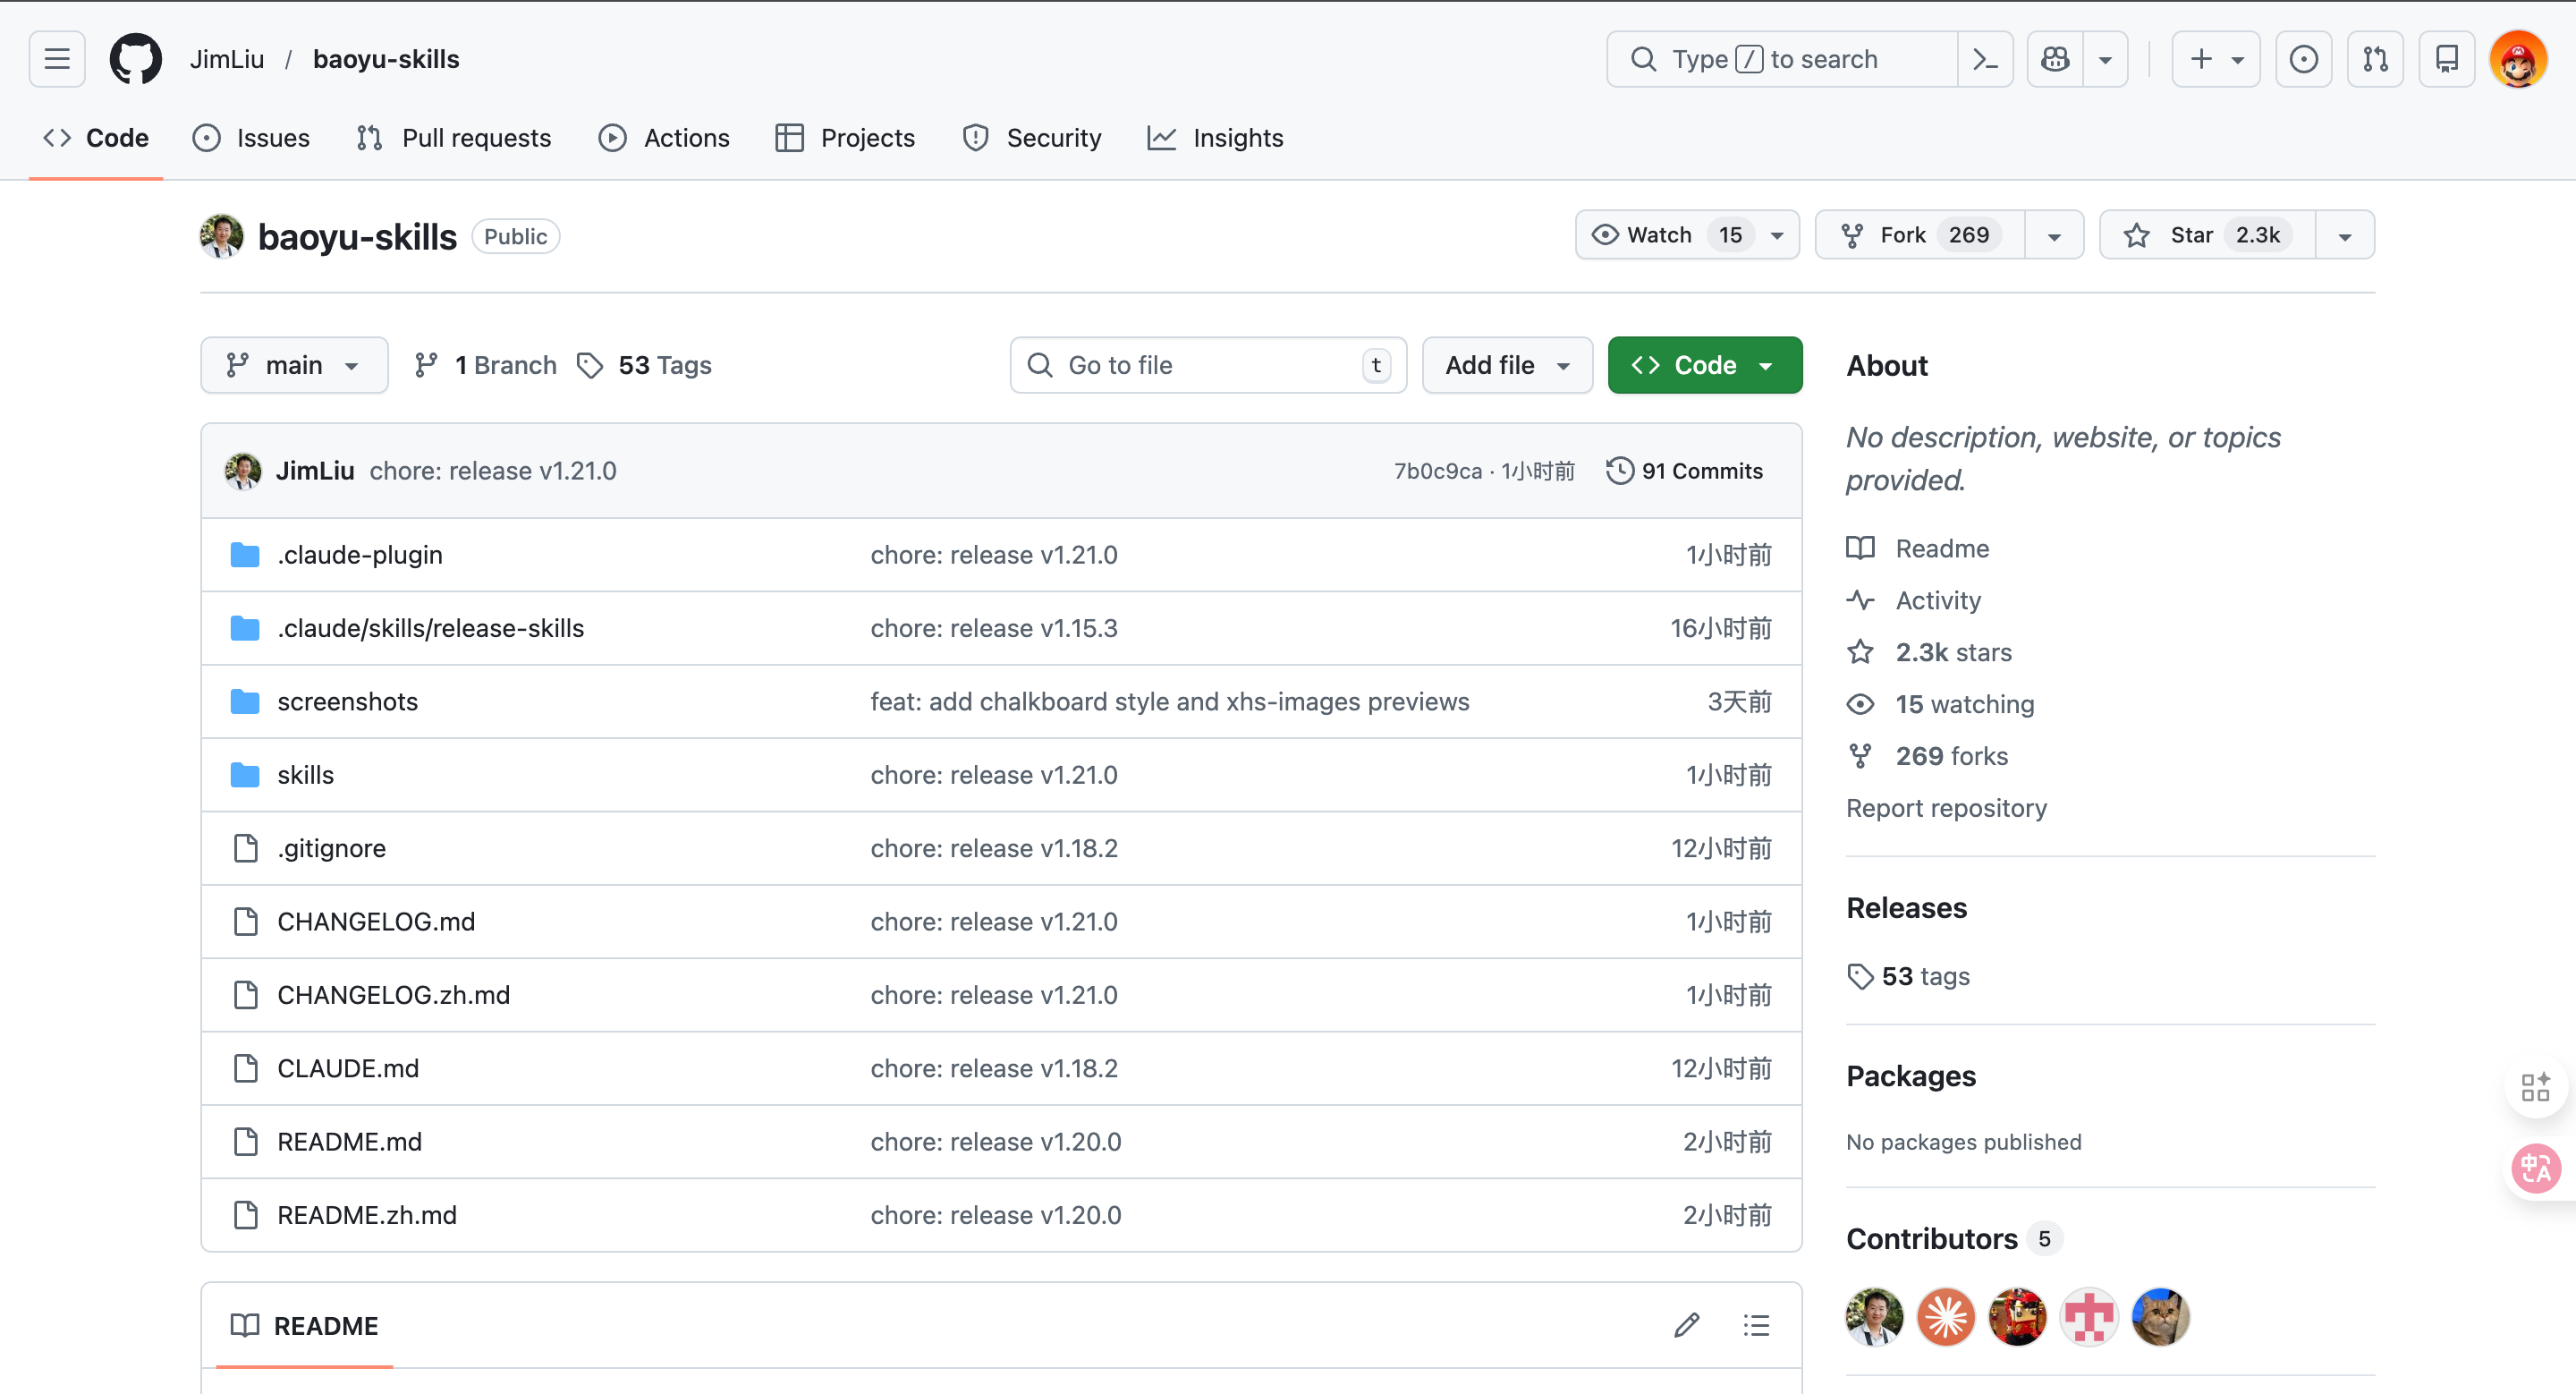Open the Copilot chat icon
Screen dimensions: 2576x1394
[2055, 59]
